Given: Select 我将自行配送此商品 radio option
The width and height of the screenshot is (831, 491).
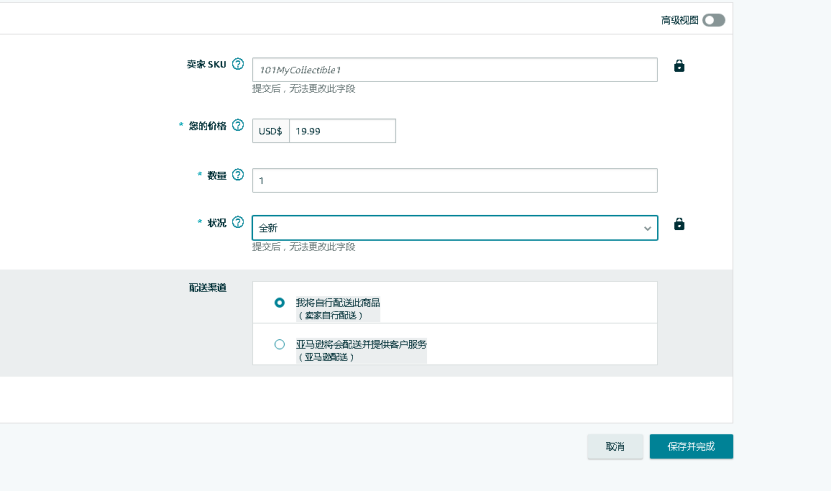Looking at the screenshot, I should click(x=280, y=302).
